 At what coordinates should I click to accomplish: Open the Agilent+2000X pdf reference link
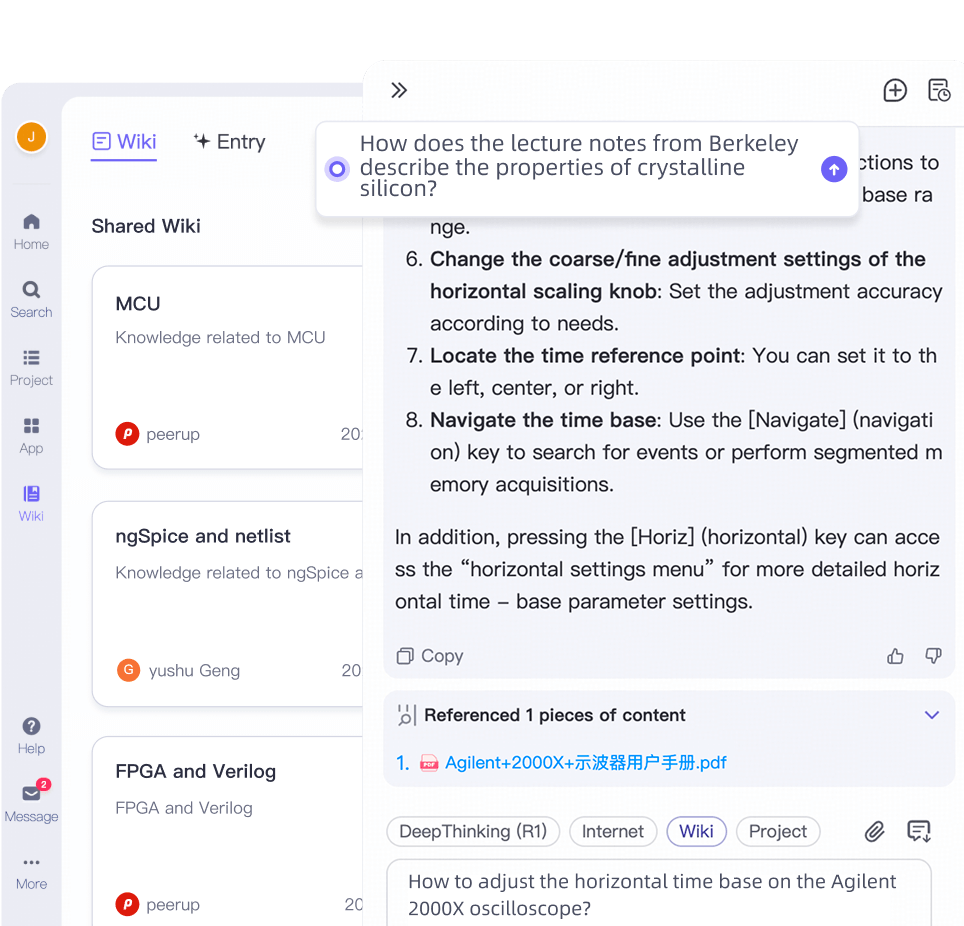point(585,763)
